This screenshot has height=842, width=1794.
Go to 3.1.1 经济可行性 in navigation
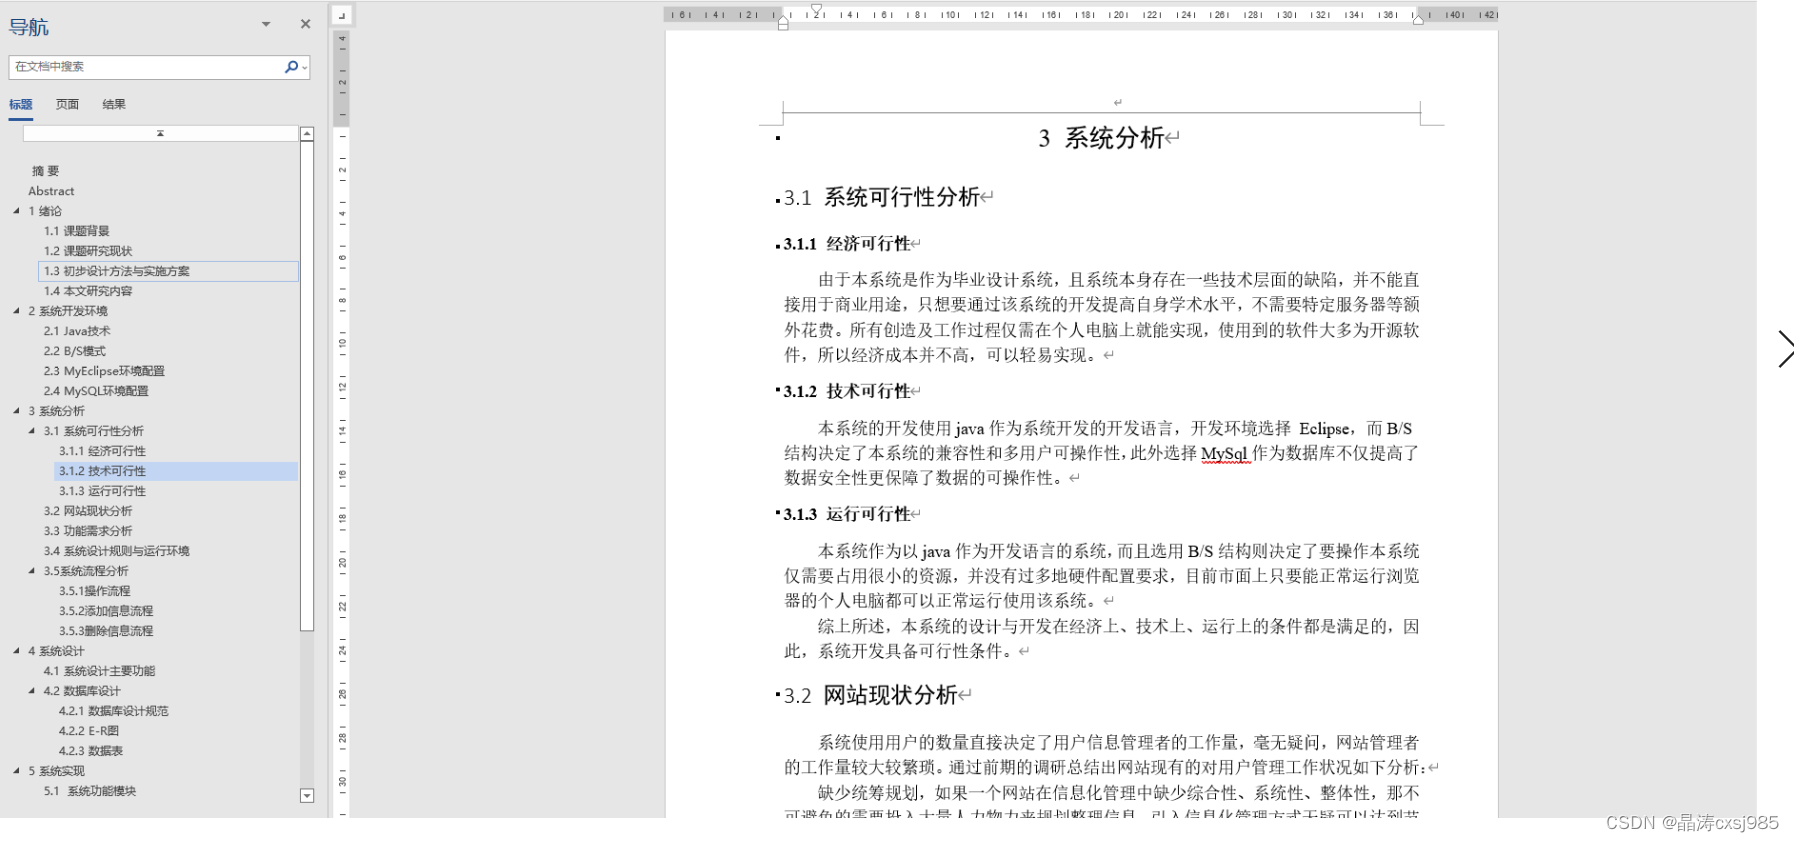click(x=102, y=451)
